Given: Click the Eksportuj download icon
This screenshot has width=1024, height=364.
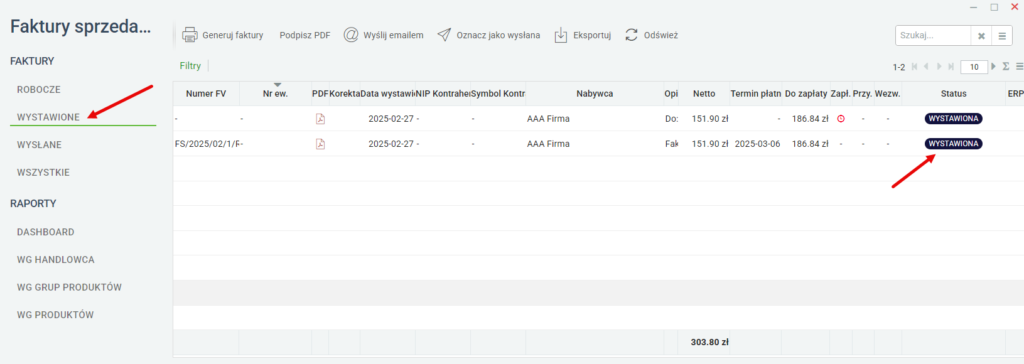Looking at the screenshot, I should [560, 35].
